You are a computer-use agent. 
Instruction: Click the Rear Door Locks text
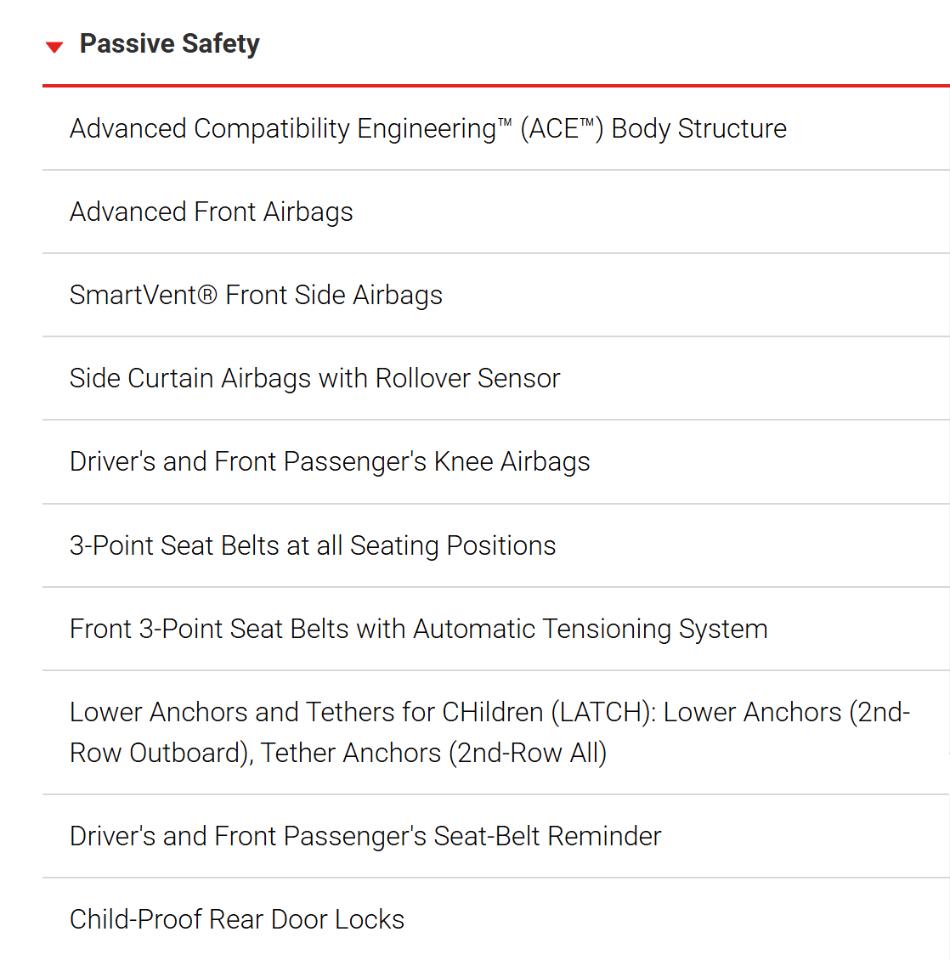click(307, 920)
